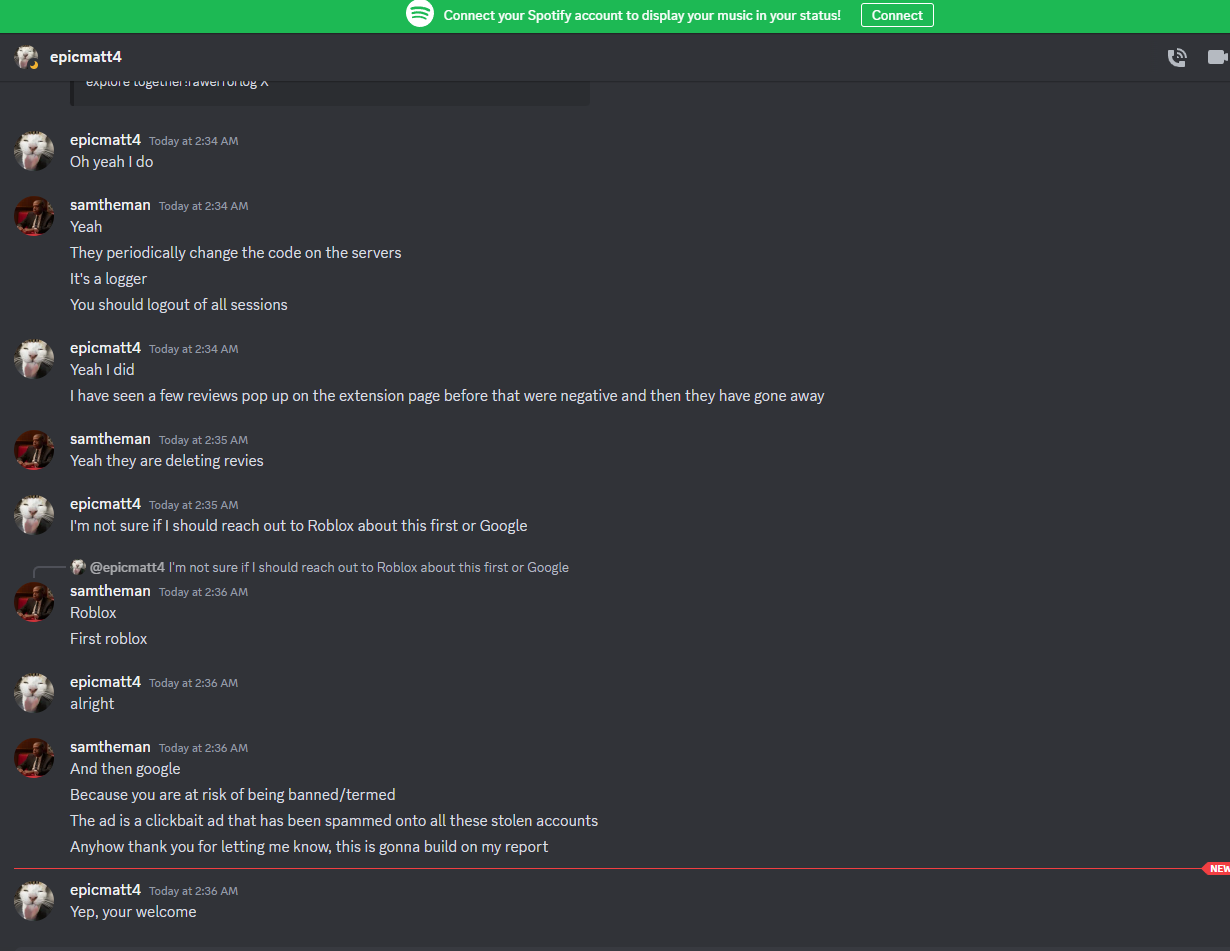Click the epicmatt4 name in the header
The width and height of the screenshot is (1230, 951).
(86, 57)
